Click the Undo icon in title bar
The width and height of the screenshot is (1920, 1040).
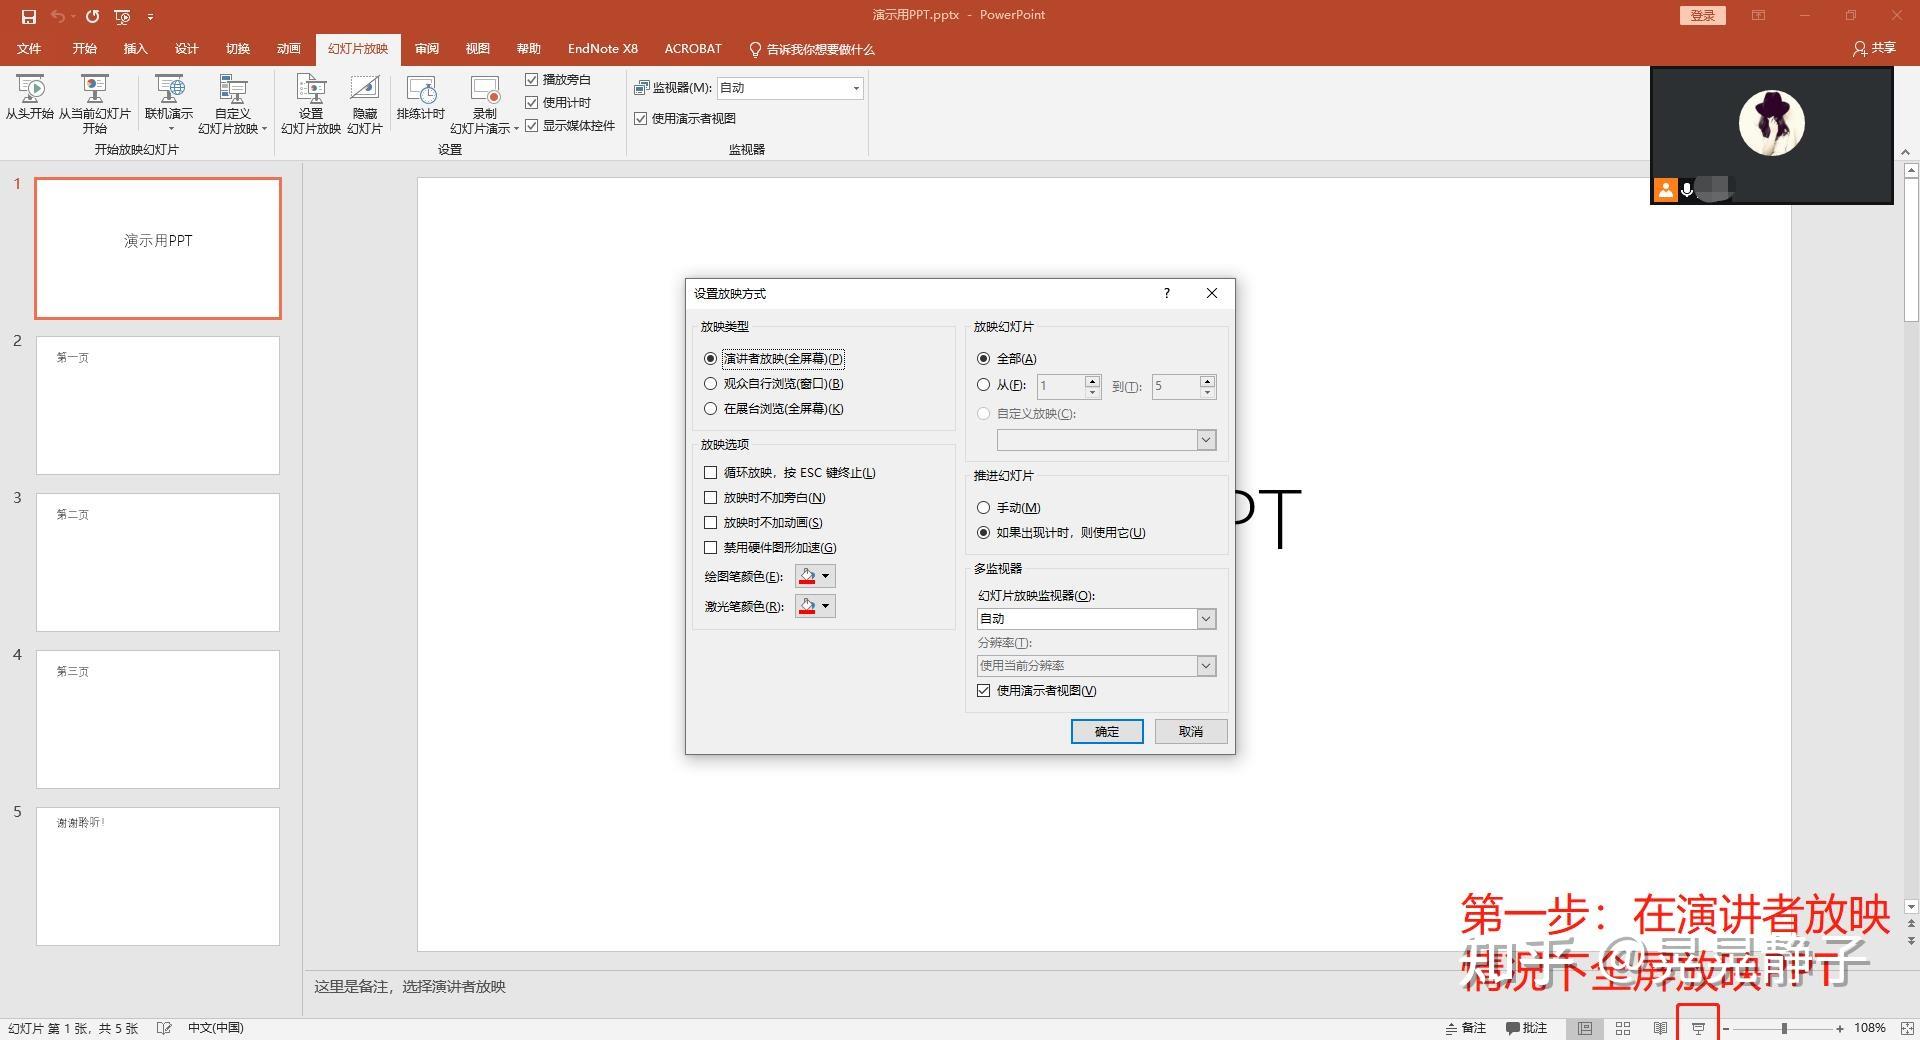pos(59,16)
